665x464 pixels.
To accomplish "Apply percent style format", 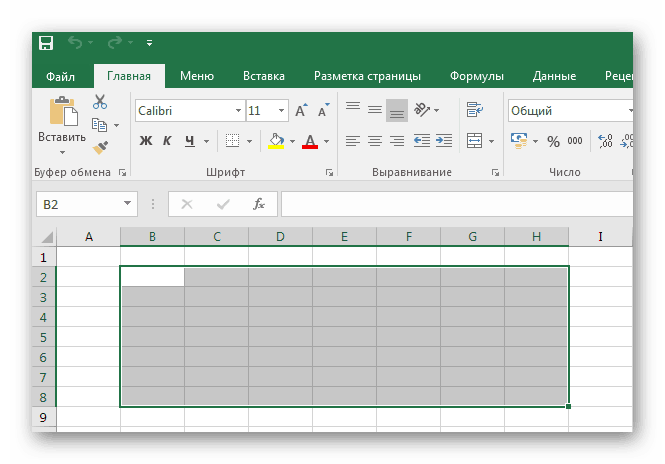I will (553, 141).
